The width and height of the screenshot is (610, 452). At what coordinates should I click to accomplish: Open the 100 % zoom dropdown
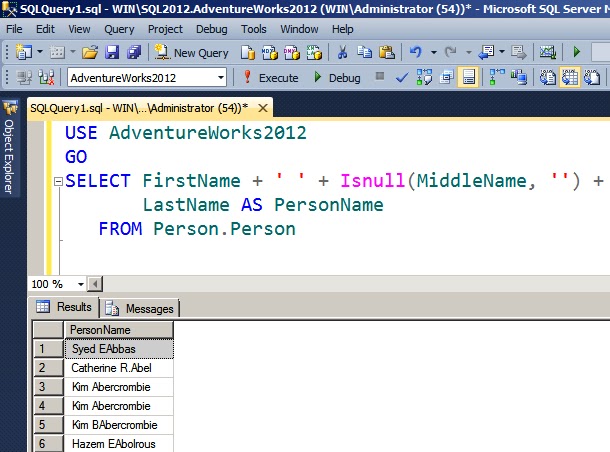point(81,284)
